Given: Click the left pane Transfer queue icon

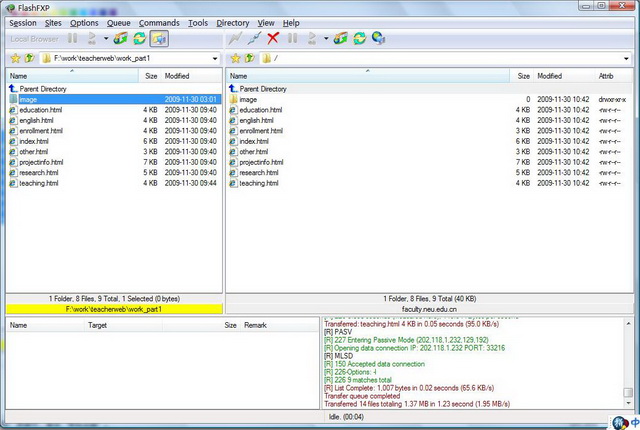Looking at the screenshot, I should coord(92,39).
